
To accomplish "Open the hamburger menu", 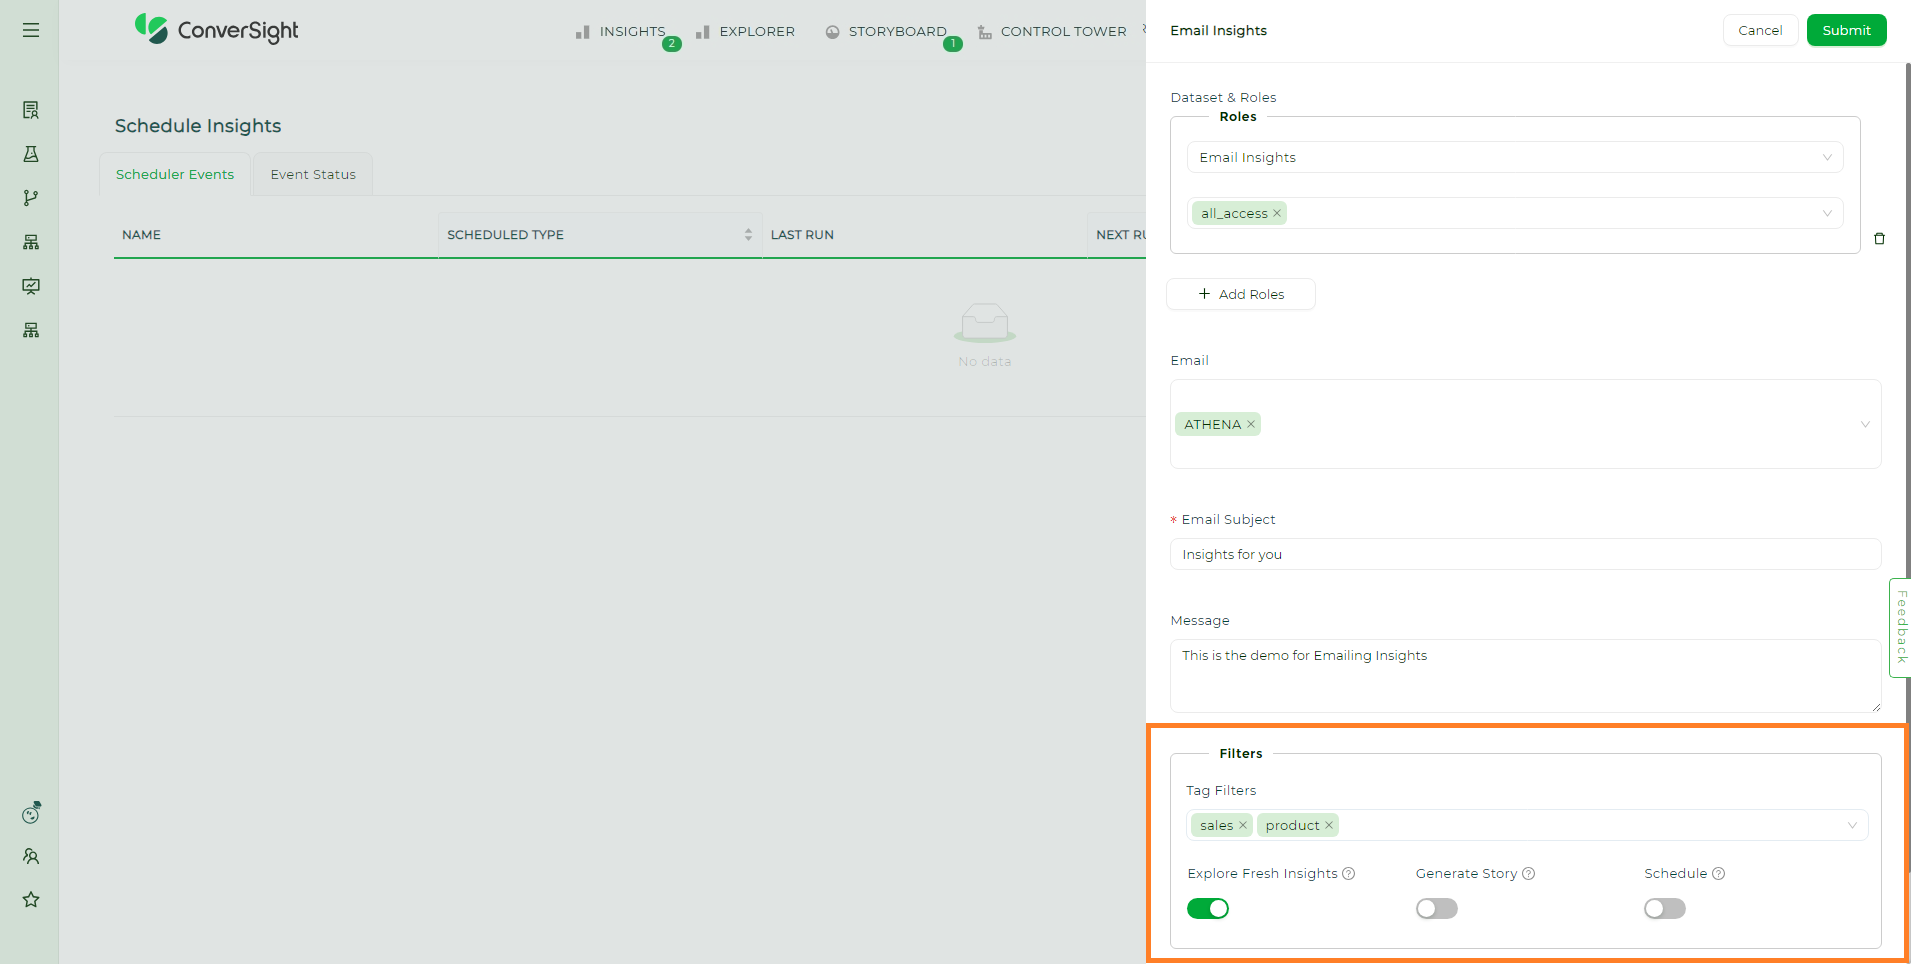I will coord(31,30).
